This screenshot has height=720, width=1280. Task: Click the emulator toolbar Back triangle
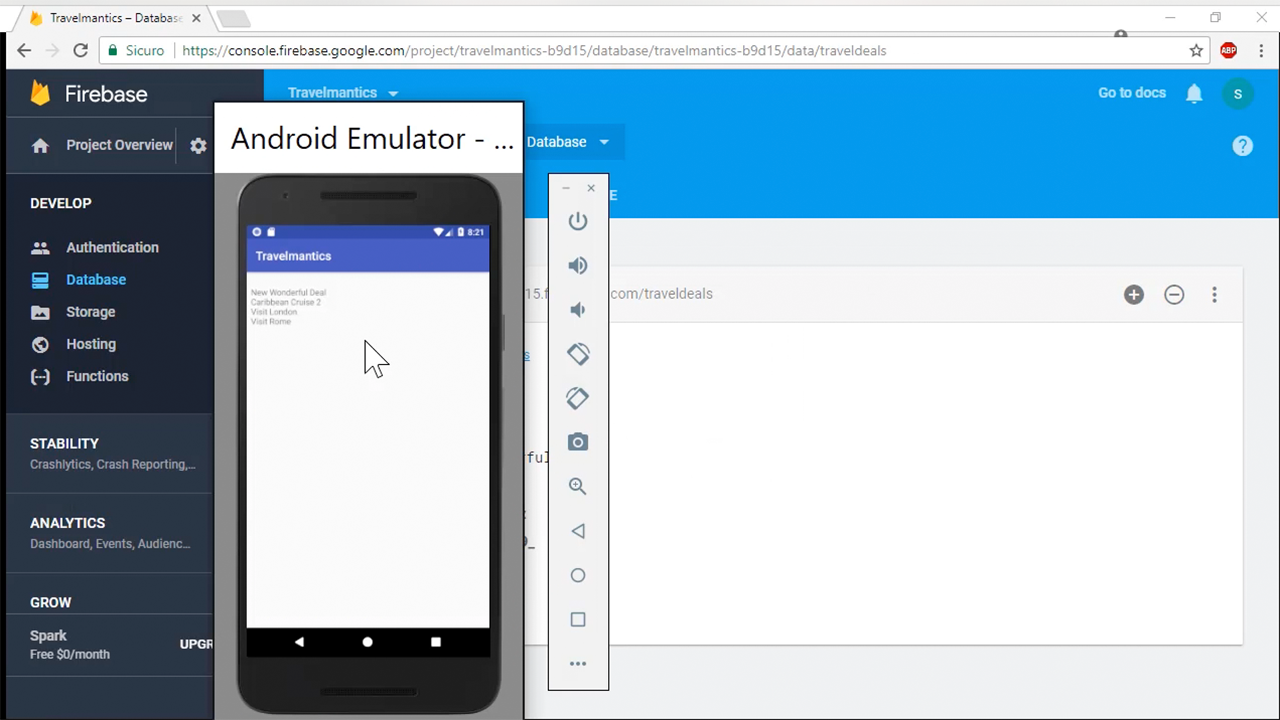578,531
